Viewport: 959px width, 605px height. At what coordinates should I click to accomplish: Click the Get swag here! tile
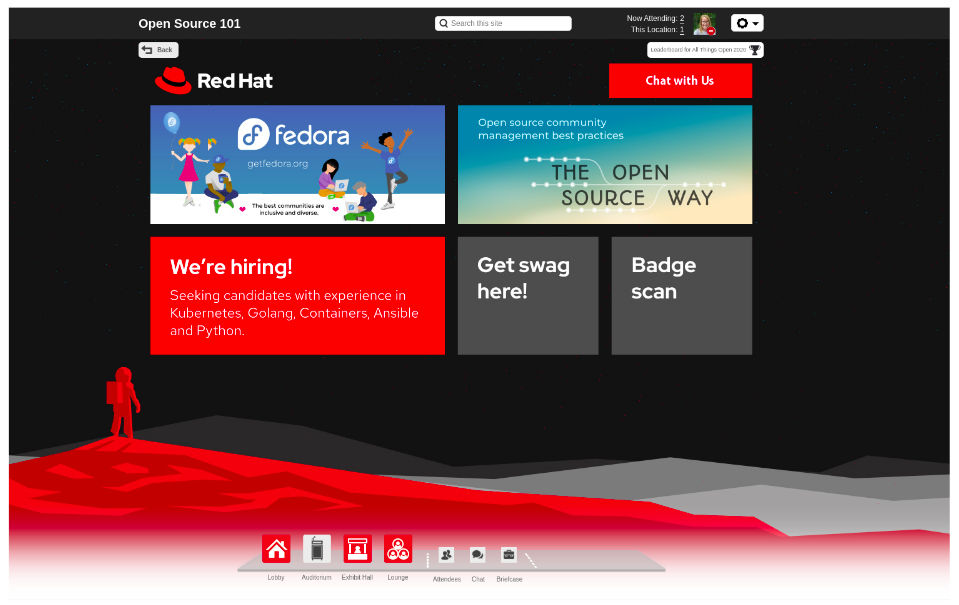click(x=528, y=295)
